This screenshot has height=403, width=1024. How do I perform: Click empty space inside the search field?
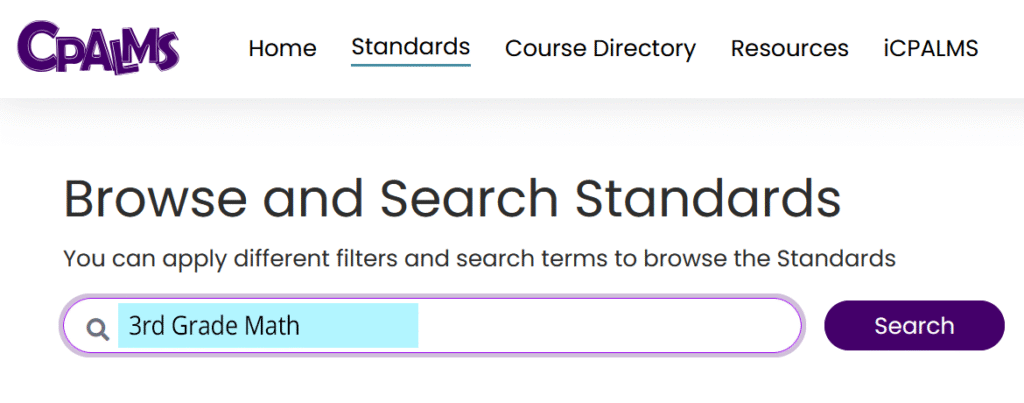click(x=610, y=326)
